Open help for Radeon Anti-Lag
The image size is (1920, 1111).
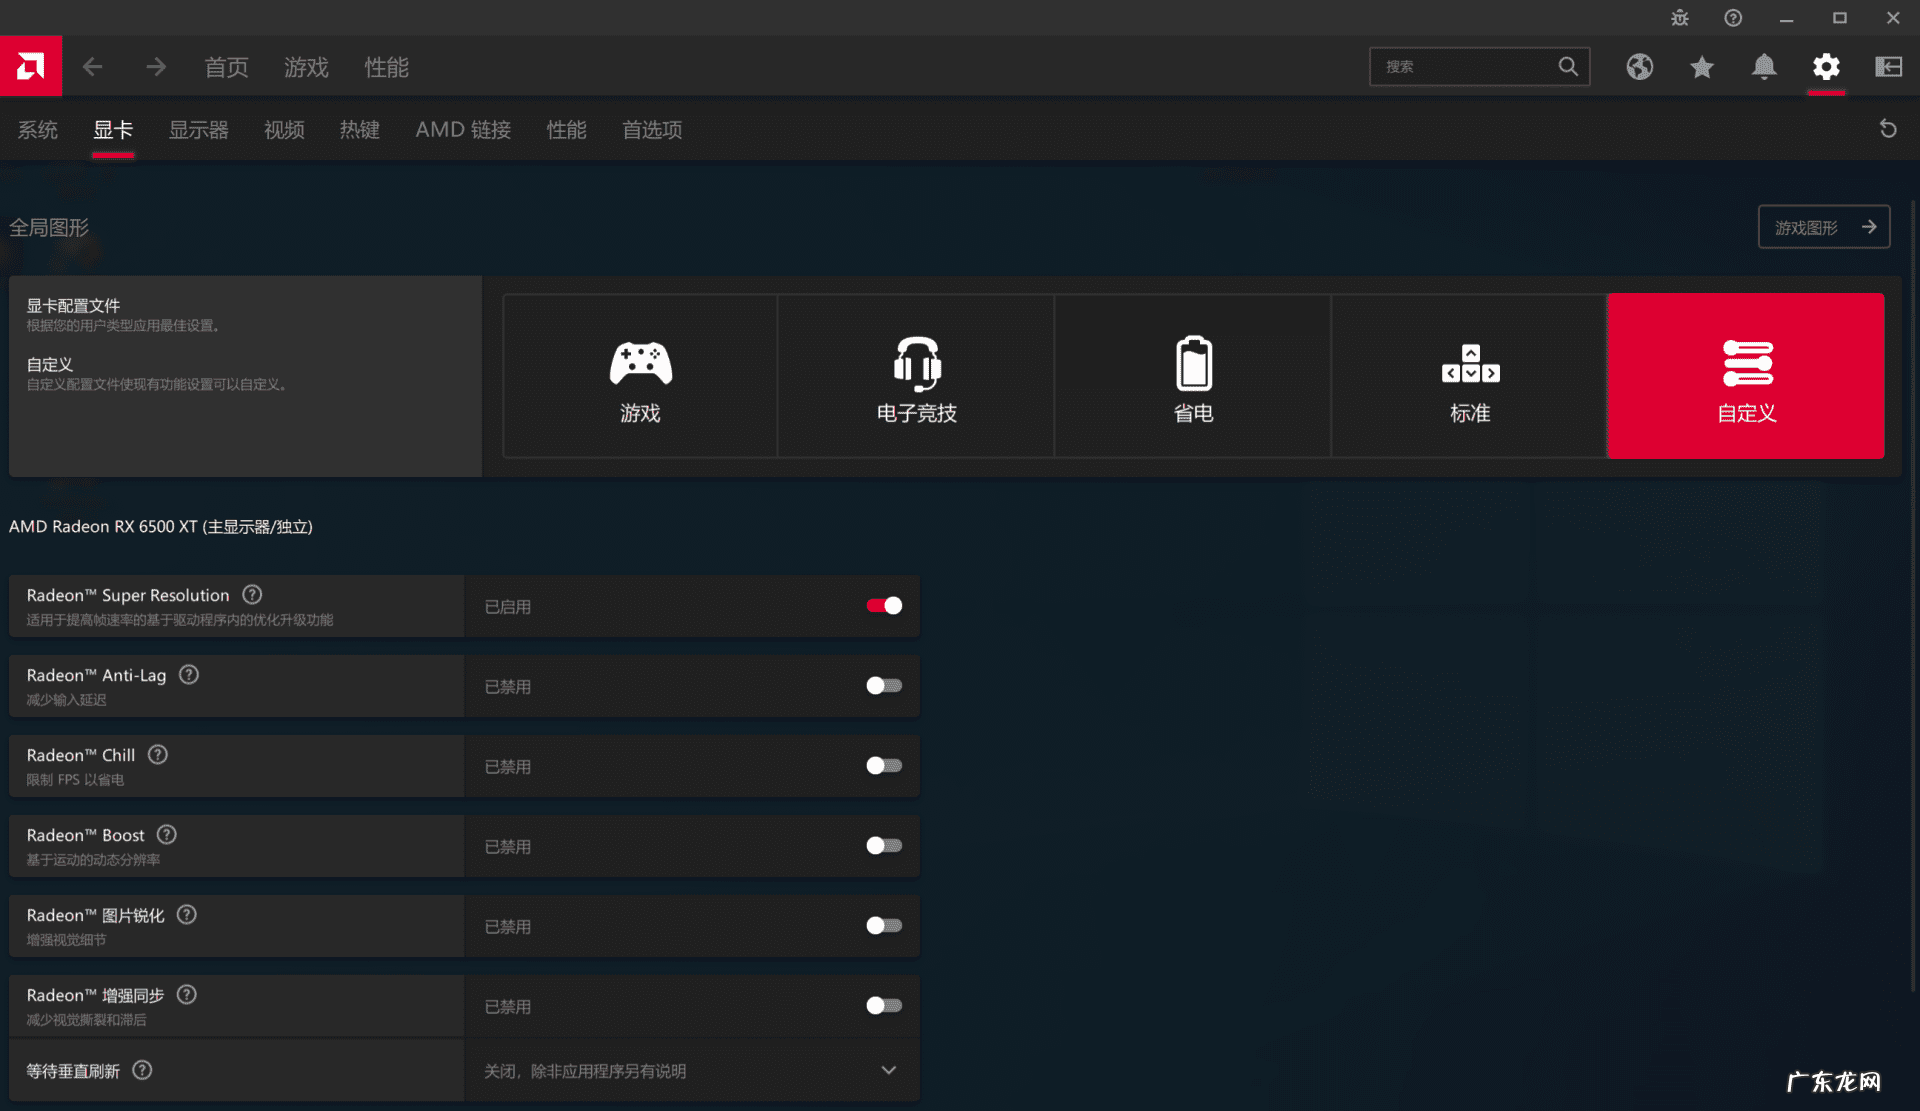pyautogui.click(x=189, y=675)
